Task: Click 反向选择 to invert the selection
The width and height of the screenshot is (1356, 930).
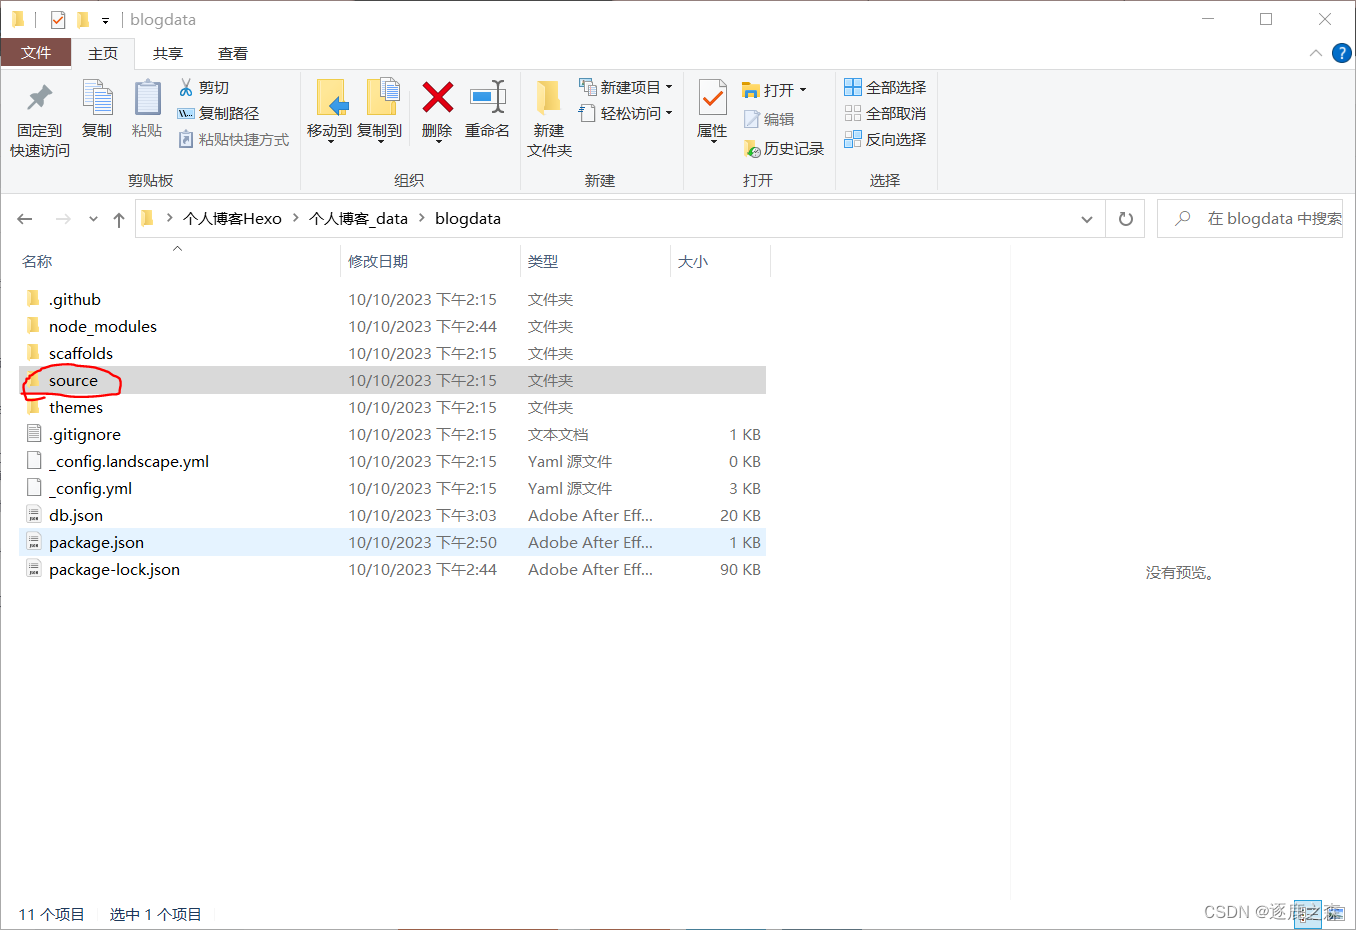Action: [886, 139]
